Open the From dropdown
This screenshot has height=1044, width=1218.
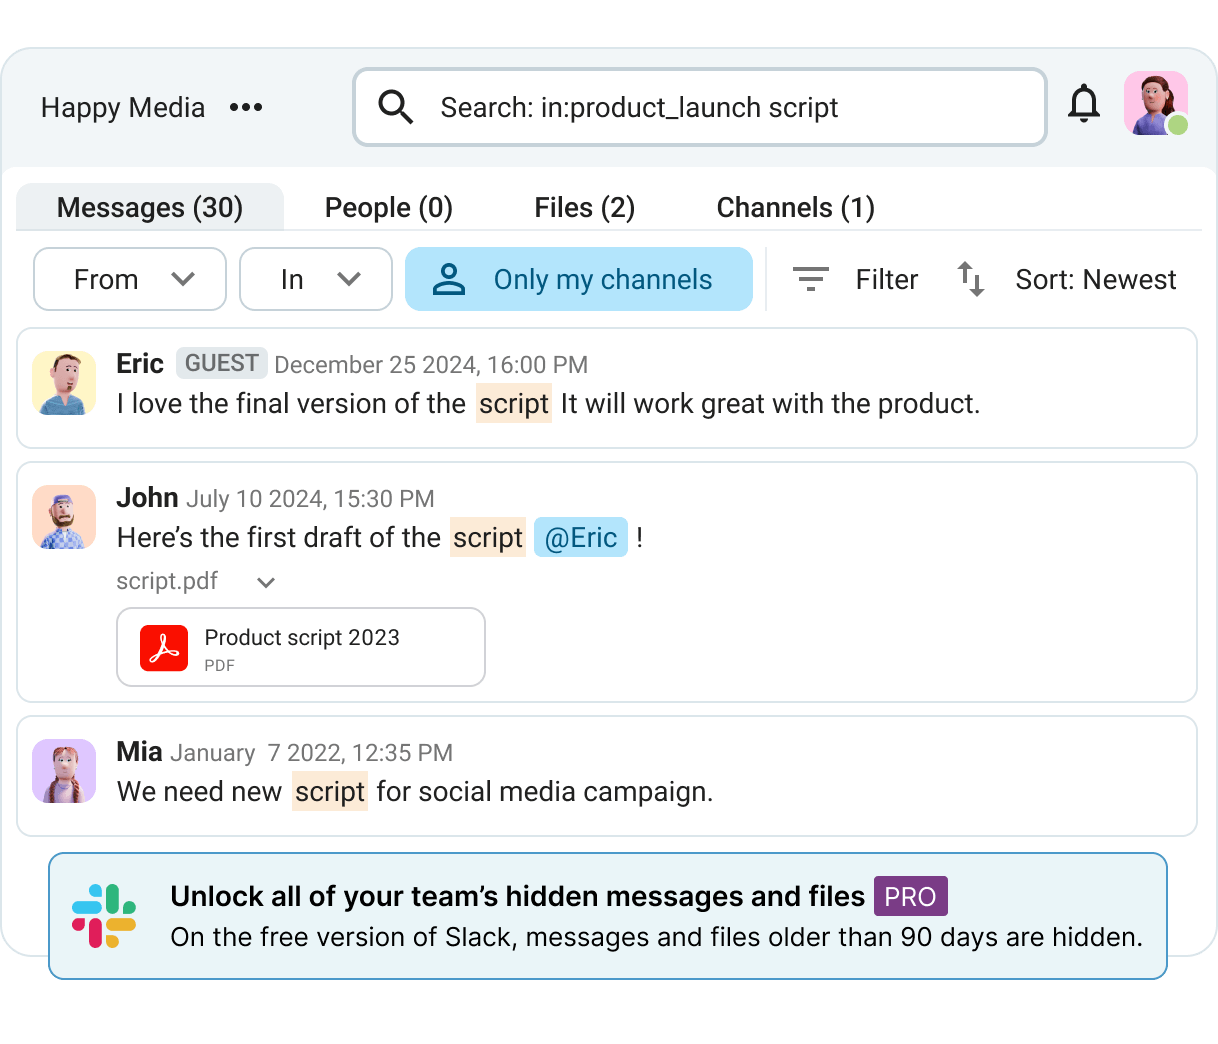(130, 279)
